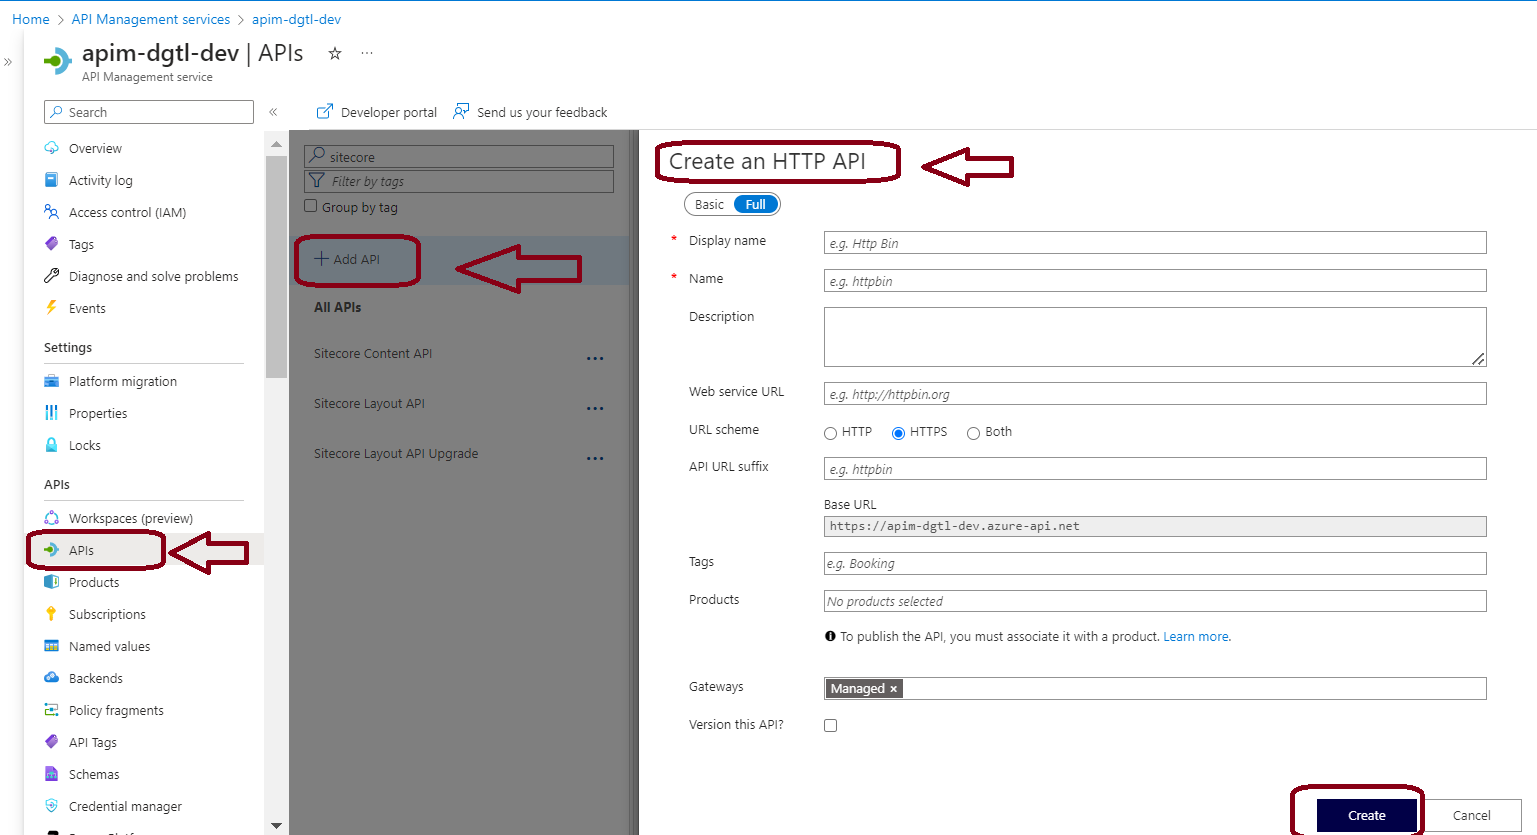Open the Gateways selection field

[x=1155, y=688]
